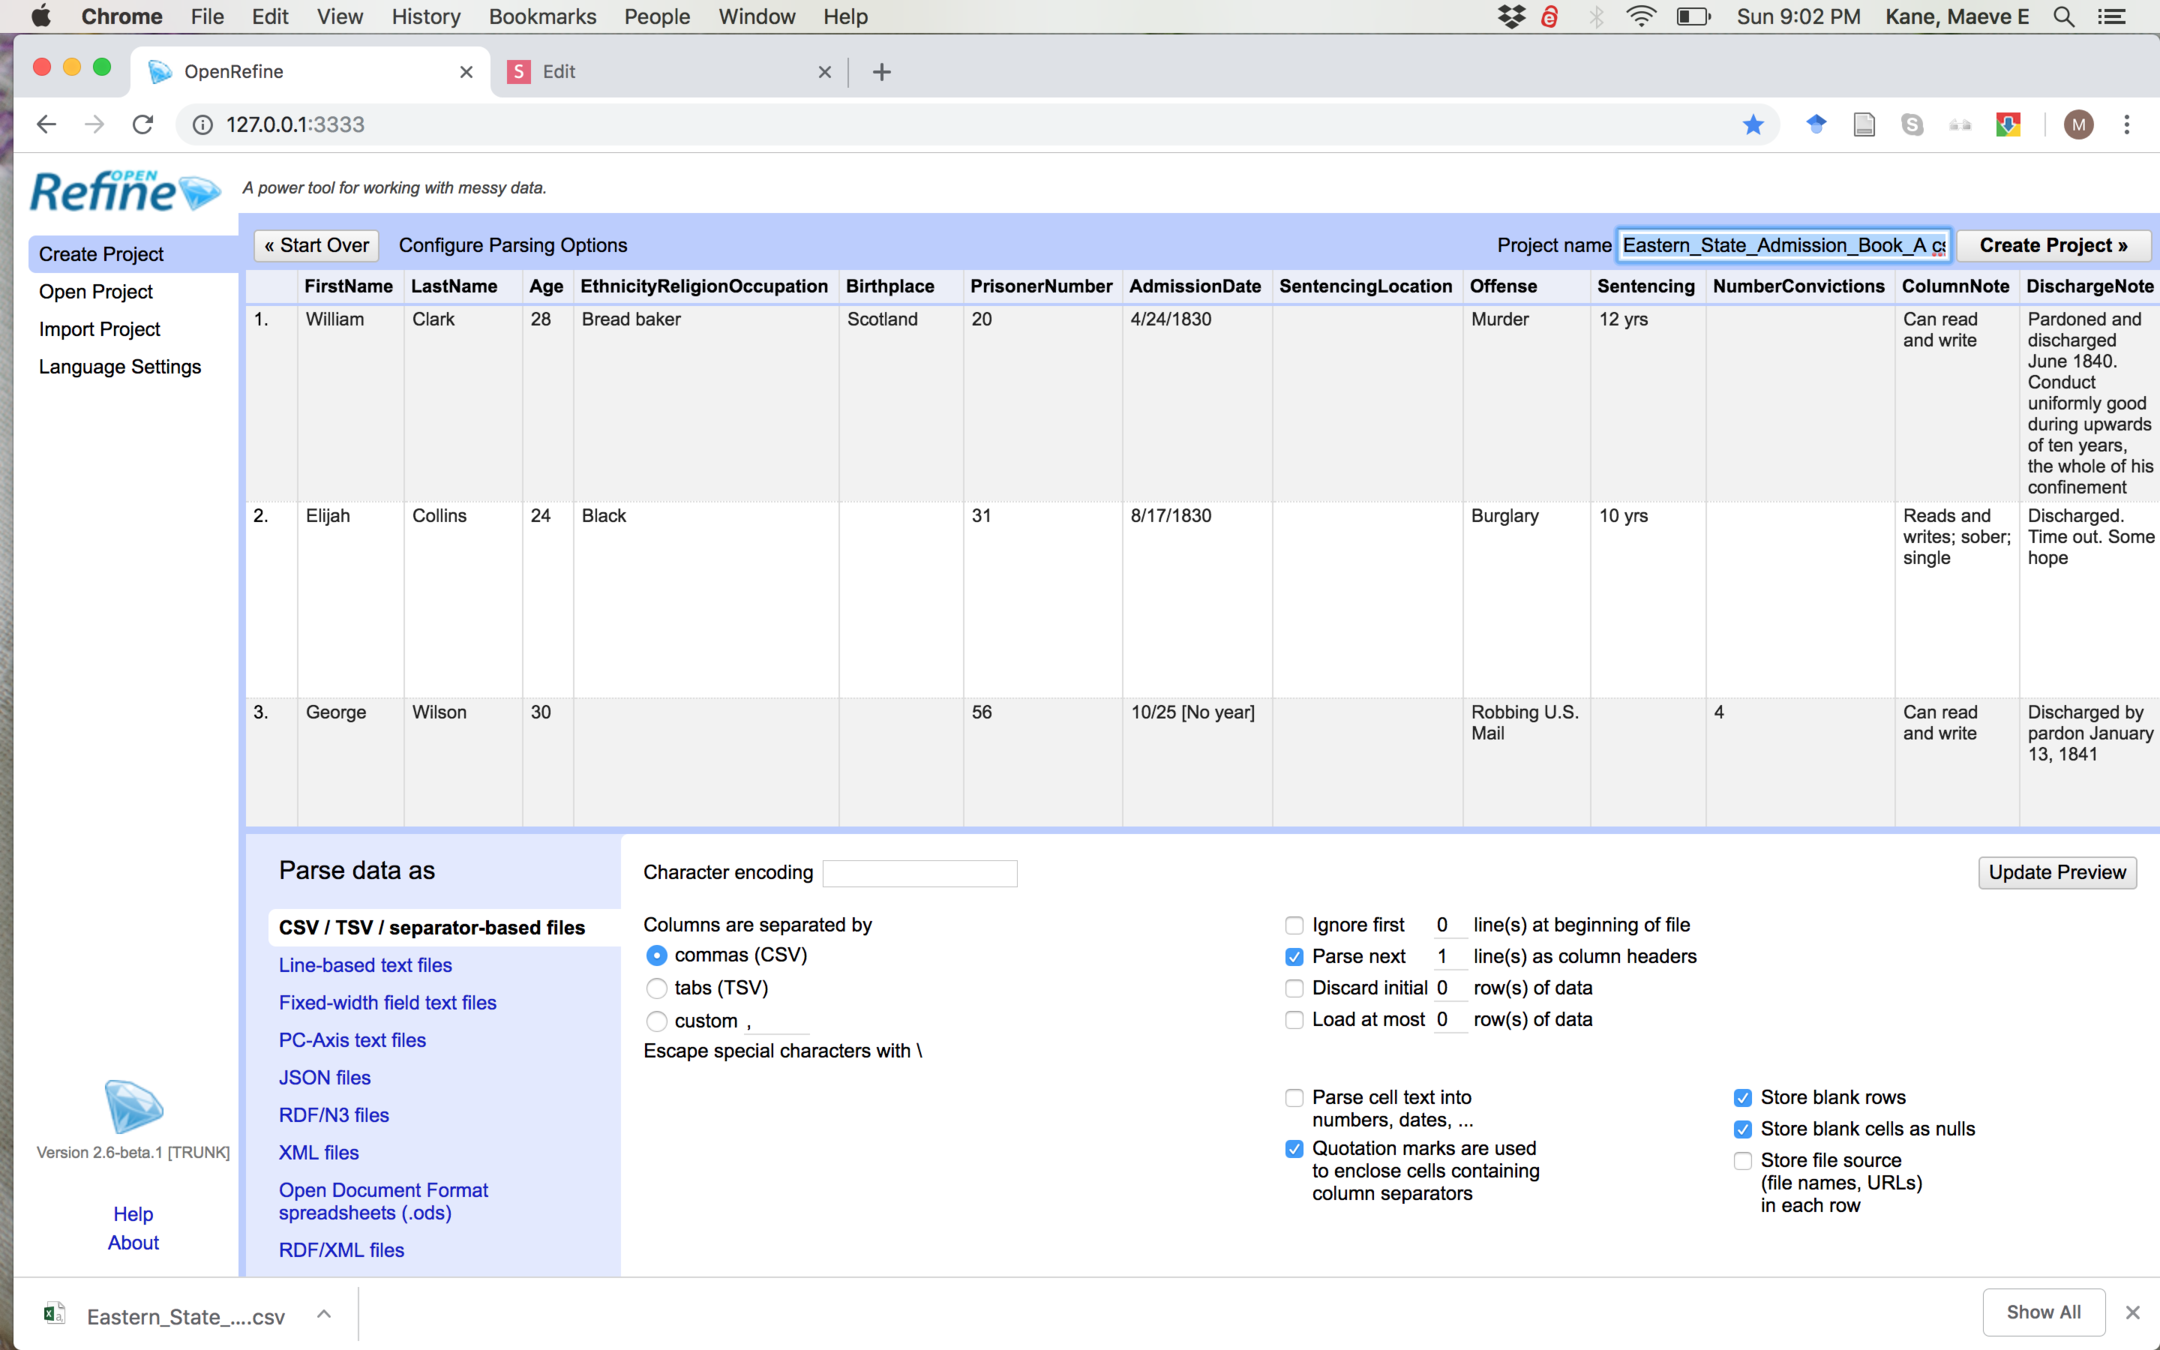Expand downloaded Eastern_State csv options chevron

point(324,1314)
